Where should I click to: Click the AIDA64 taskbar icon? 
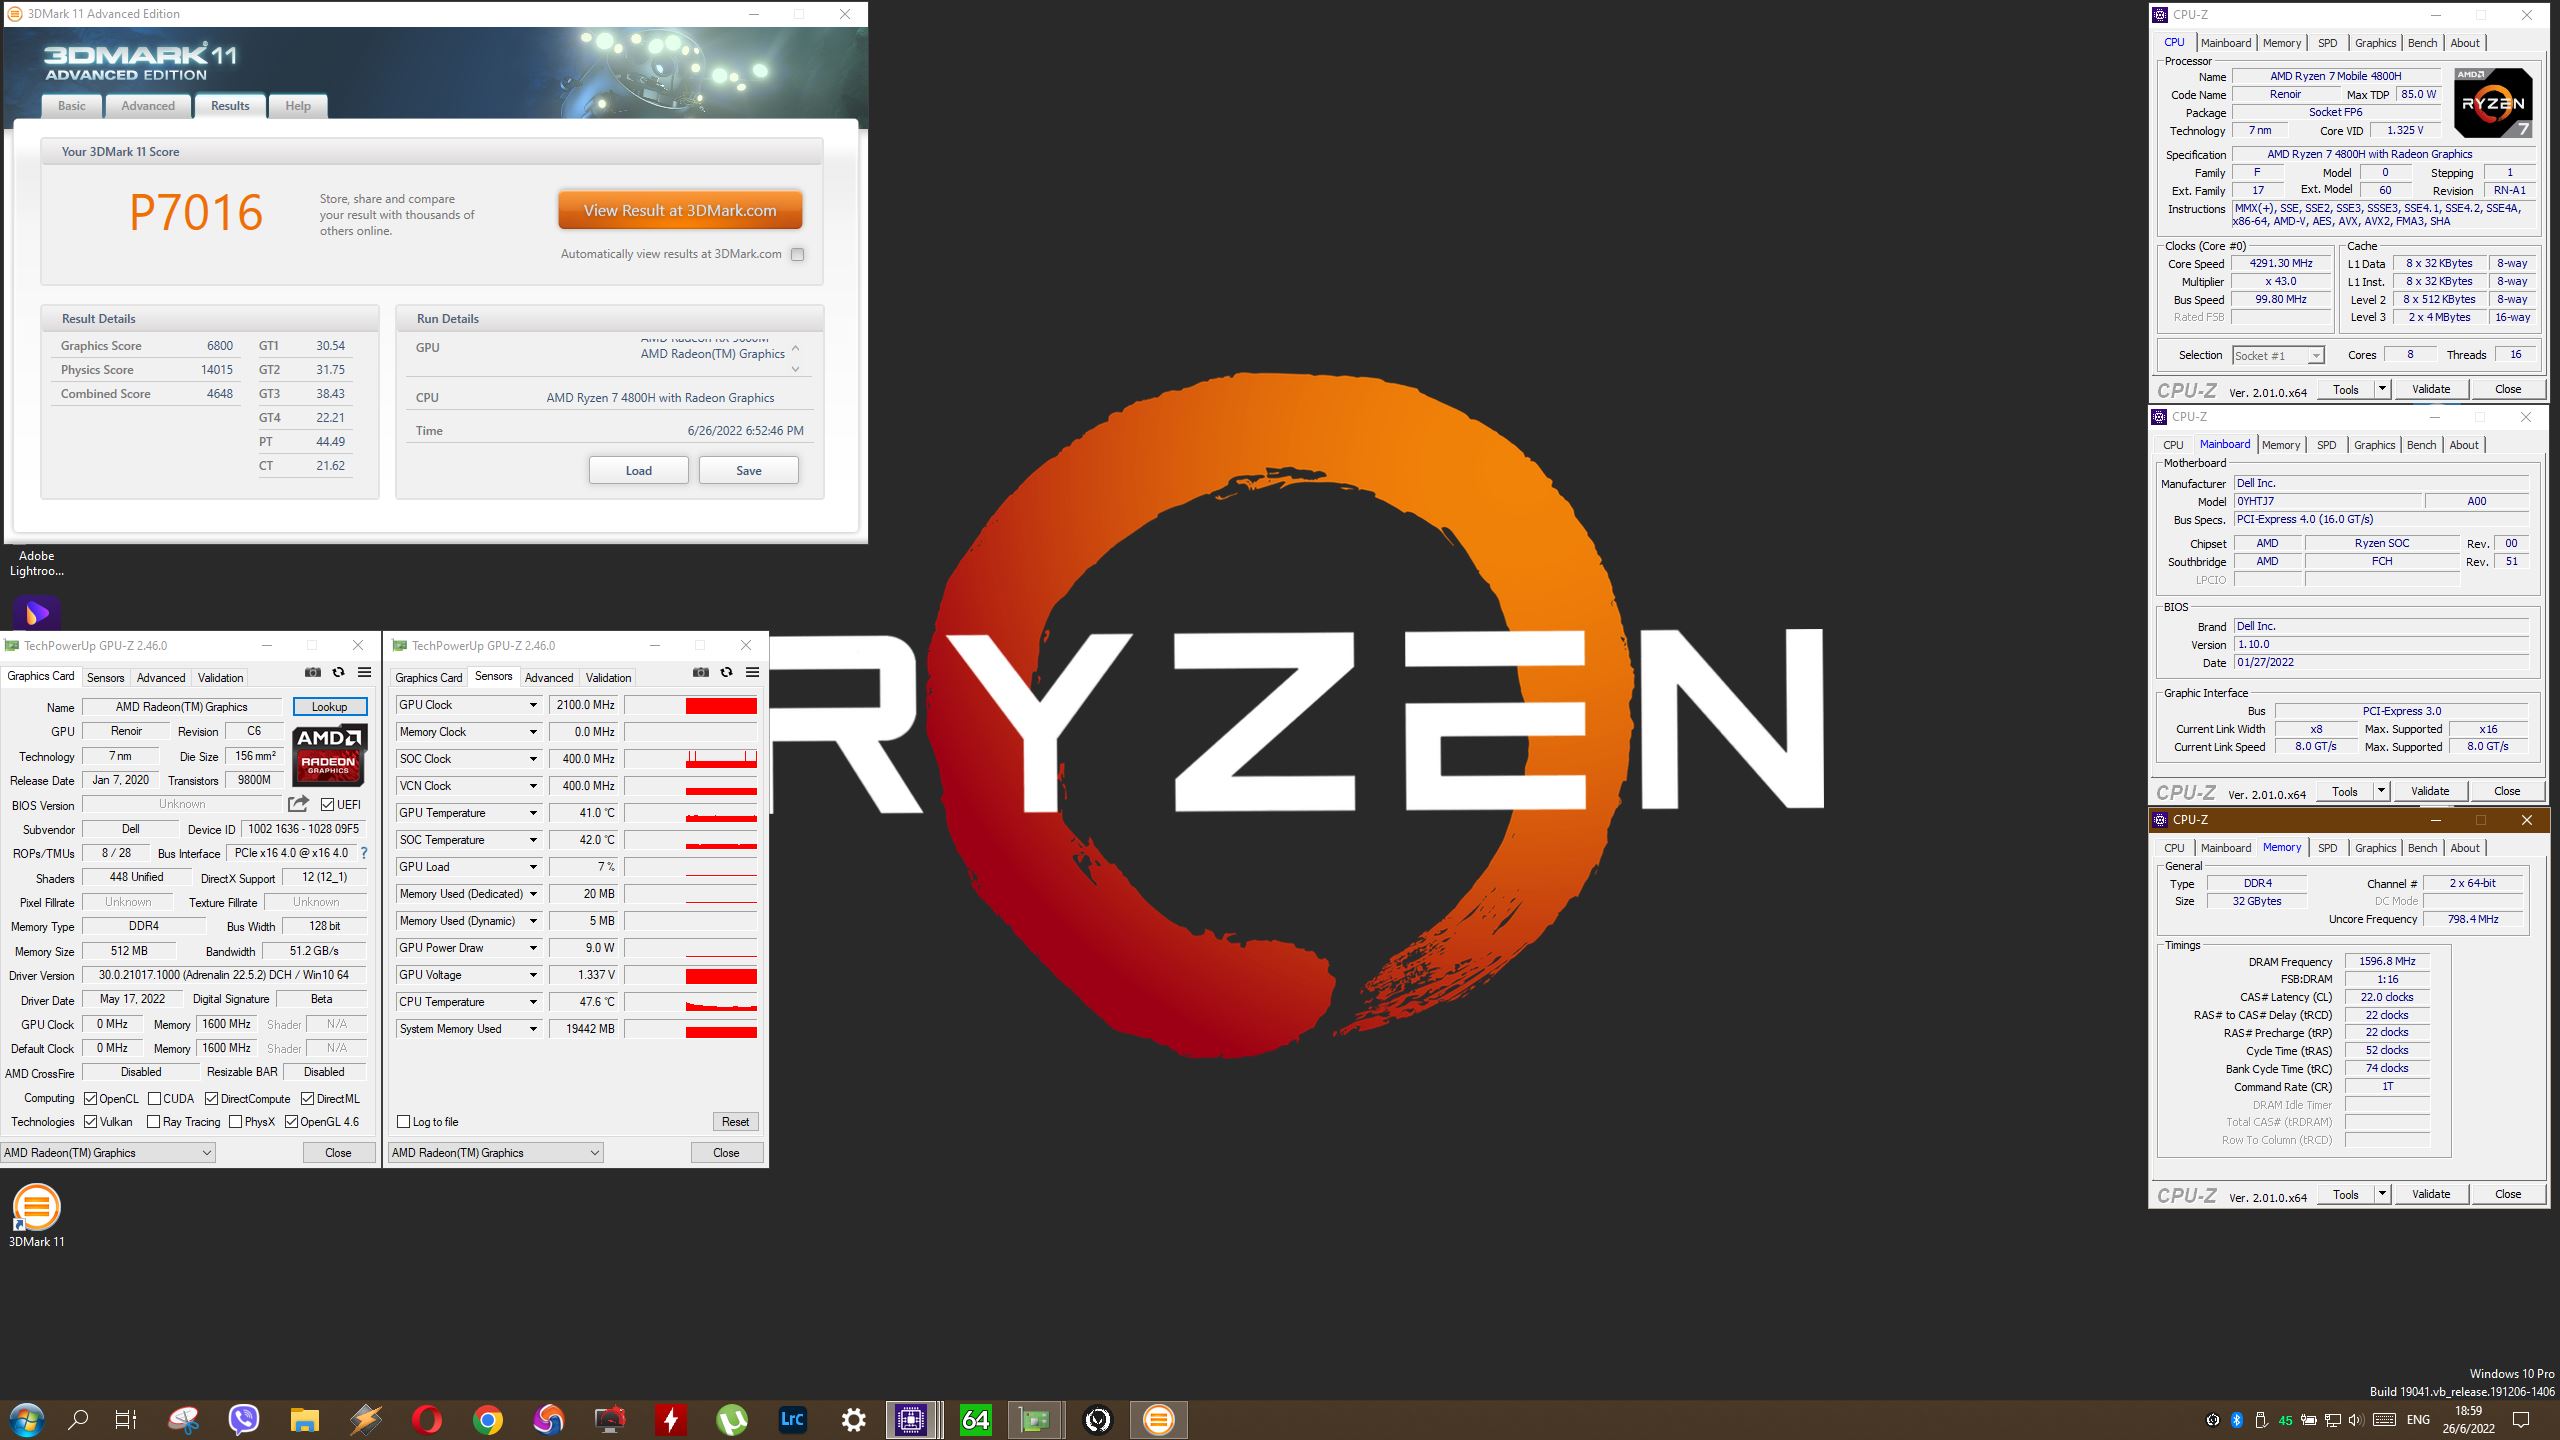[975, 1420]
